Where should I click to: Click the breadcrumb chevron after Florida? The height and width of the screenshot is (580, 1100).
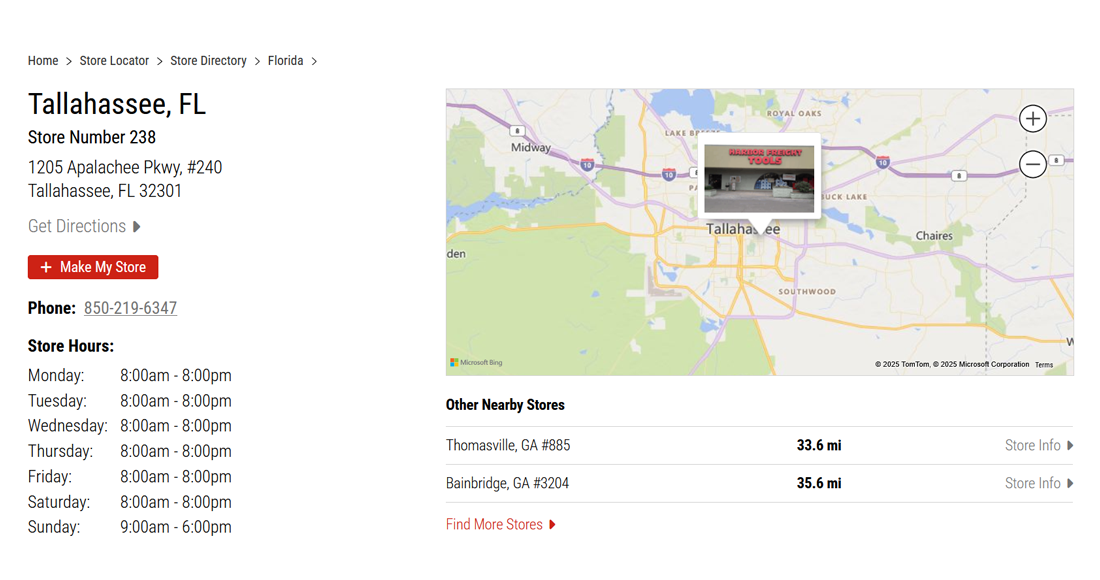(x=314, y=60)
